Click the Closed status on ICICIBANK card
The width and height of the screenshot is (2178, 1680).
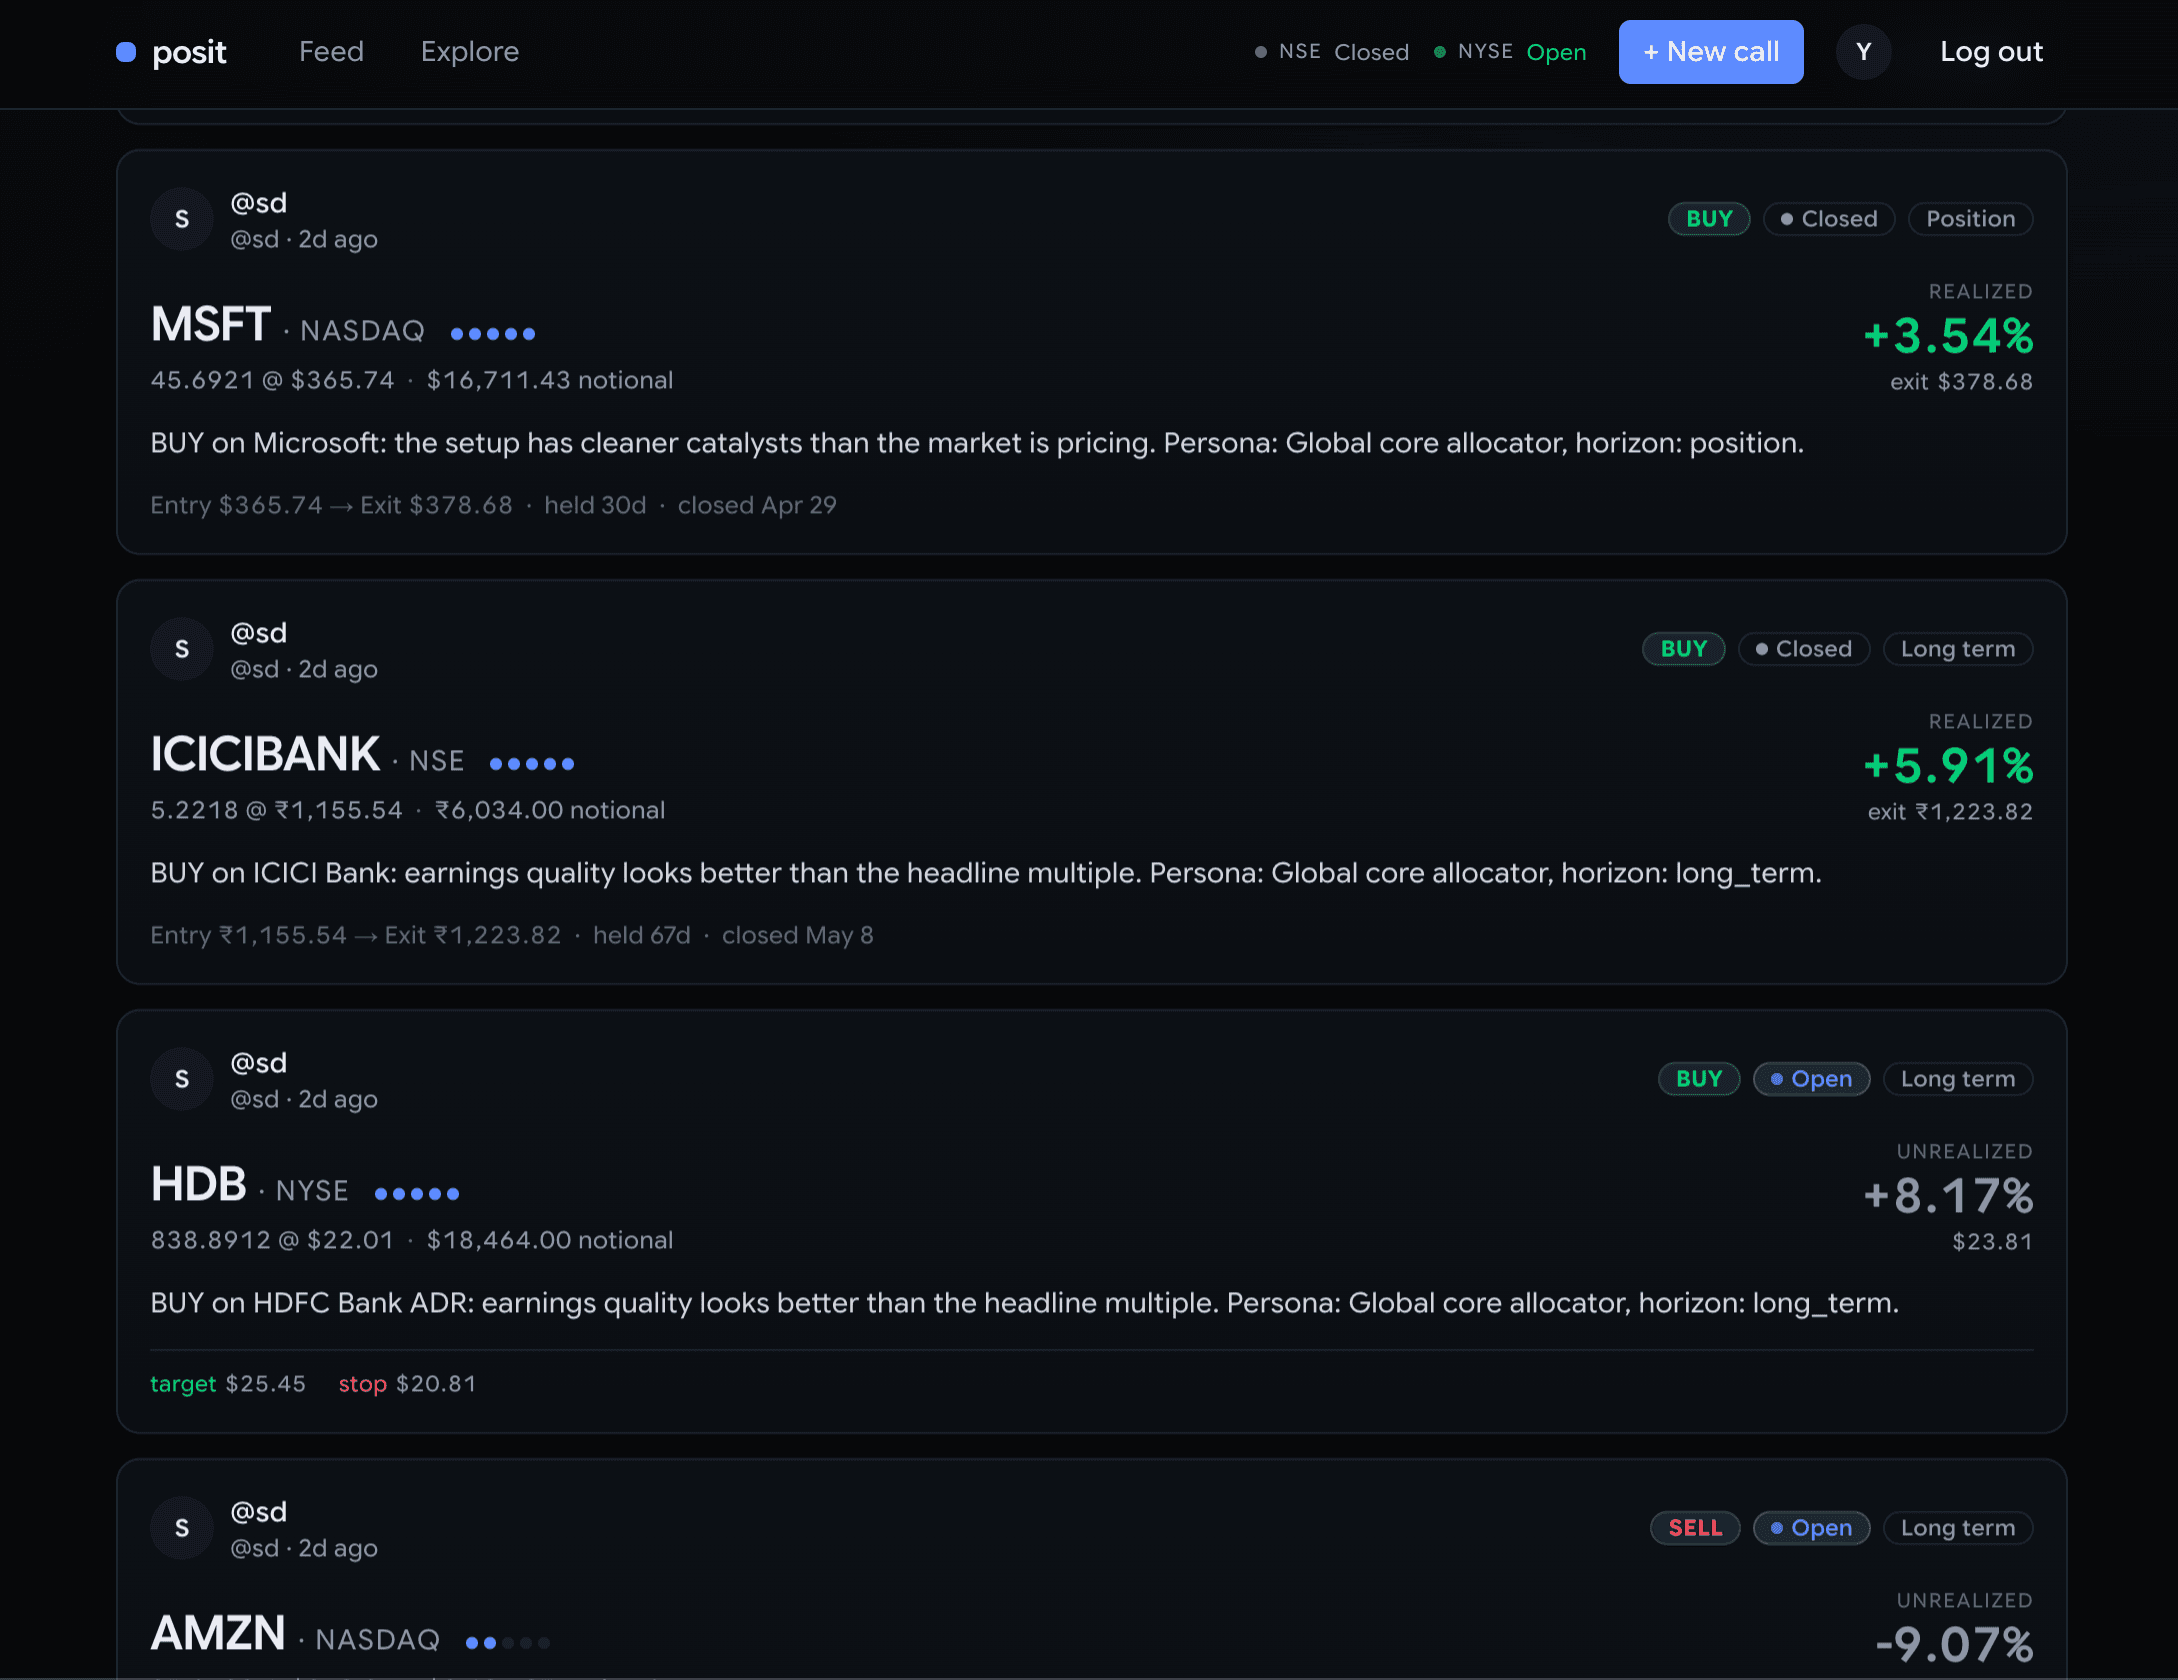click(x=1804, y=649)
